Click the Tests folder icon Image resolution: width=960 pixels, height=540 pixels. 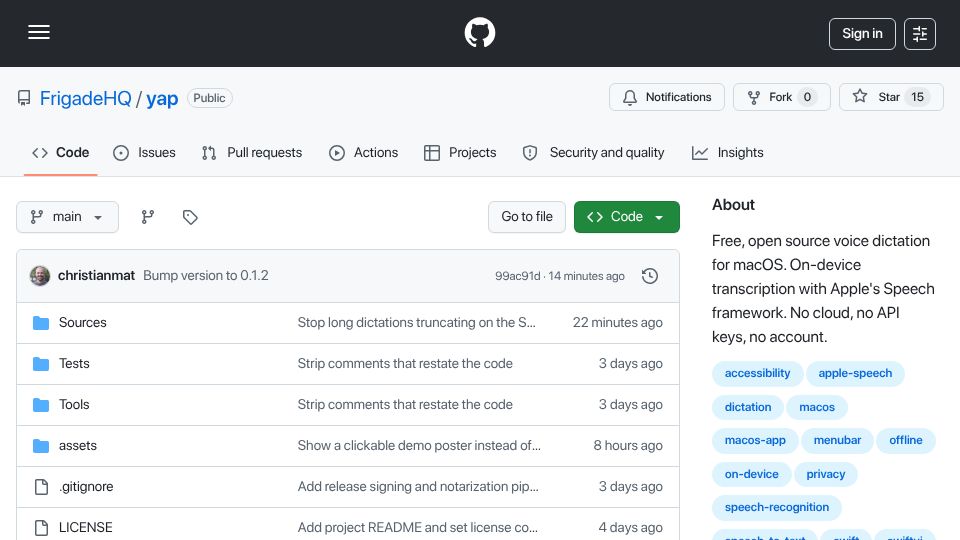point(41,364)
